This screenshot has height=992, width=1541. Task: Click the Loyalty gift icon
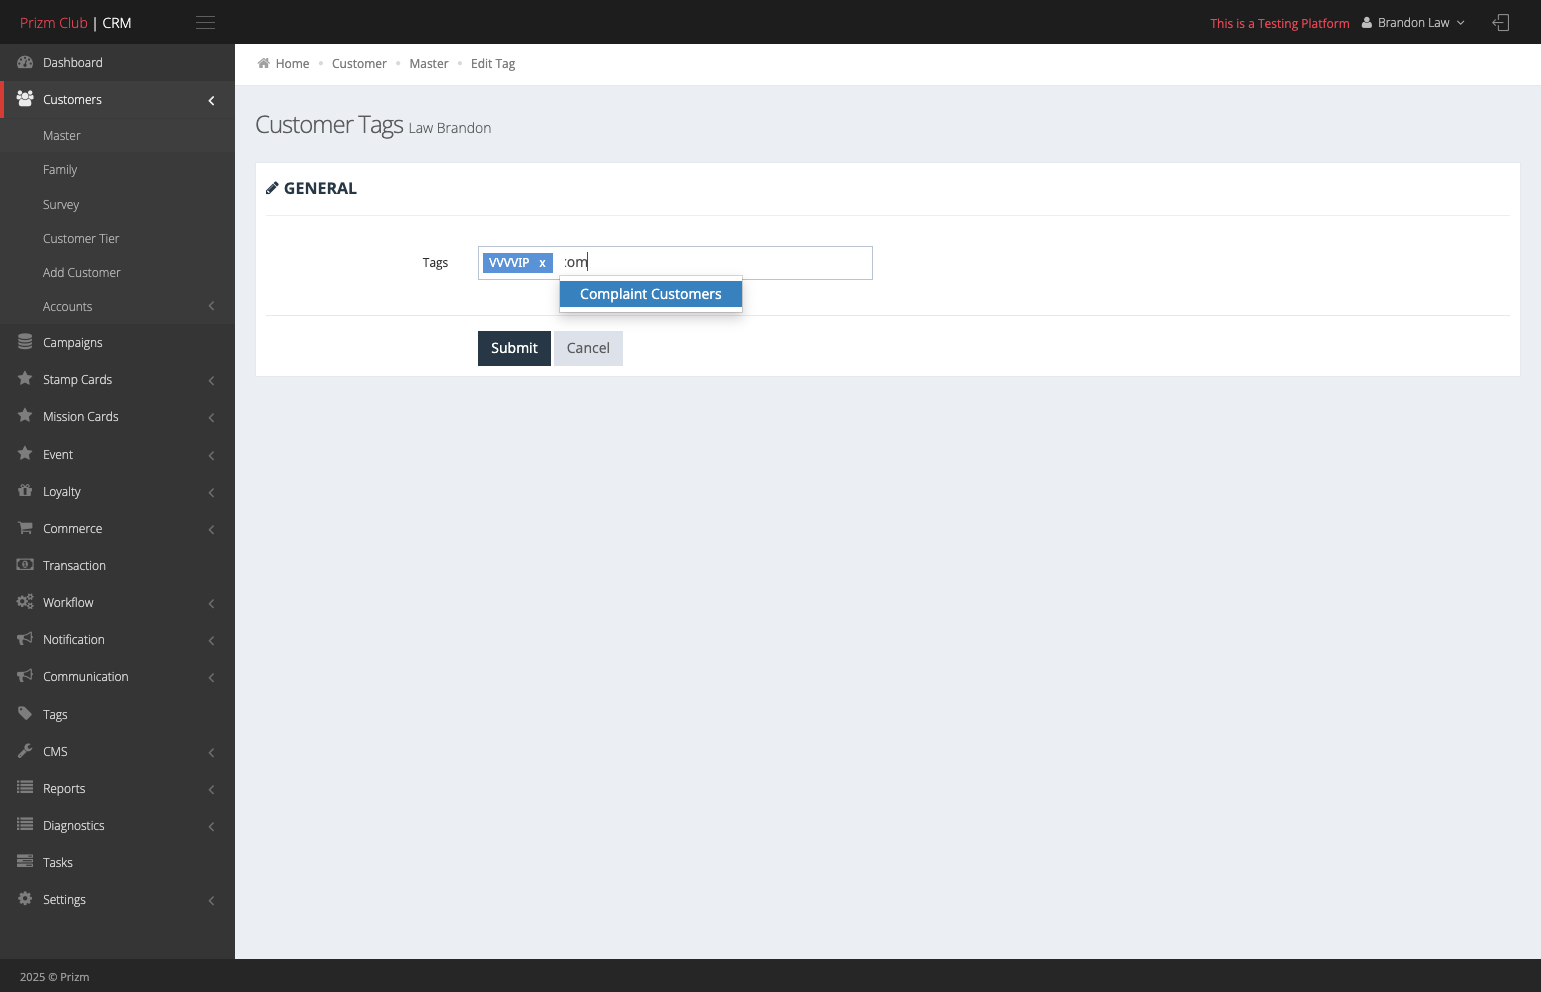pos(25,491)
